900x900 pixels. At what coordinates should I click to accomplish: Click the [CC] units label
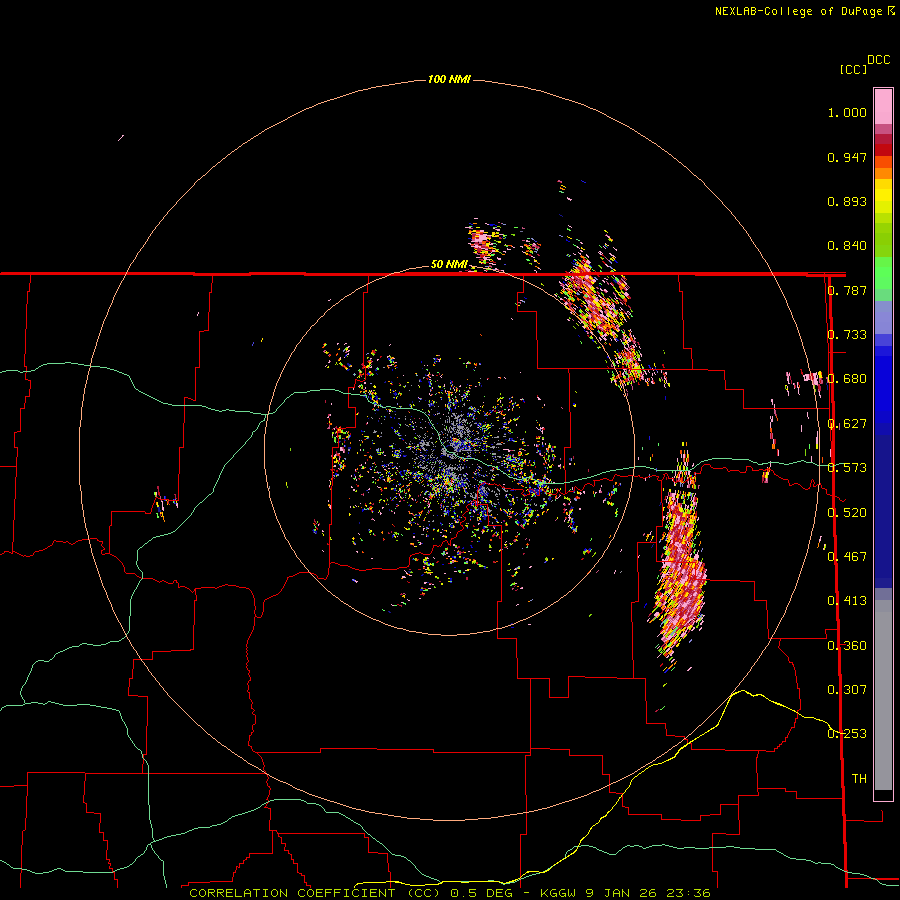point(853,69)
